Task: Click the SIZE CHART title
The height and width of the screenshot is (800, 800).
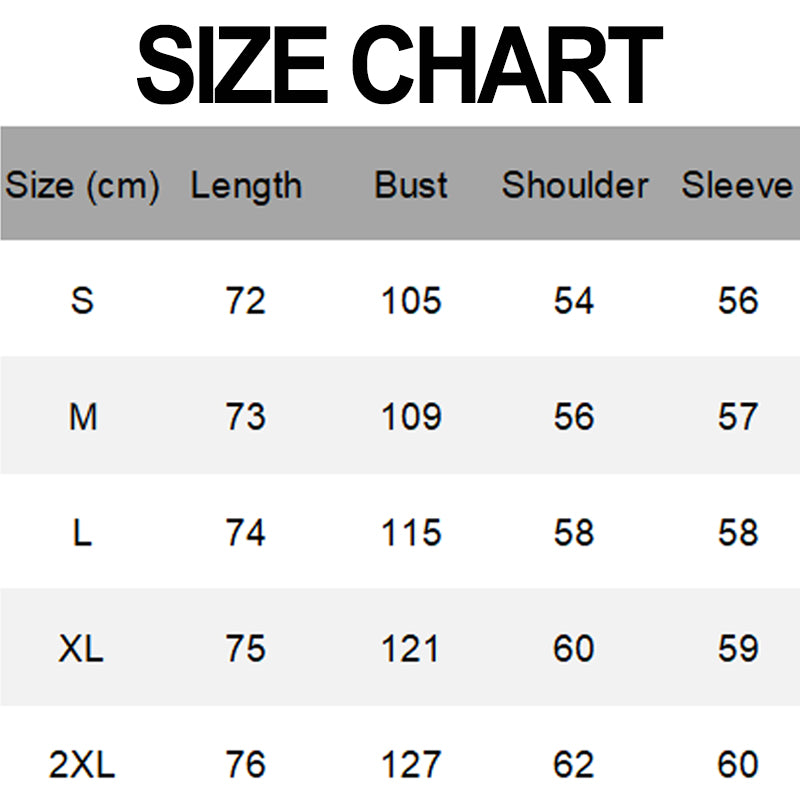Action: point(399,66)
